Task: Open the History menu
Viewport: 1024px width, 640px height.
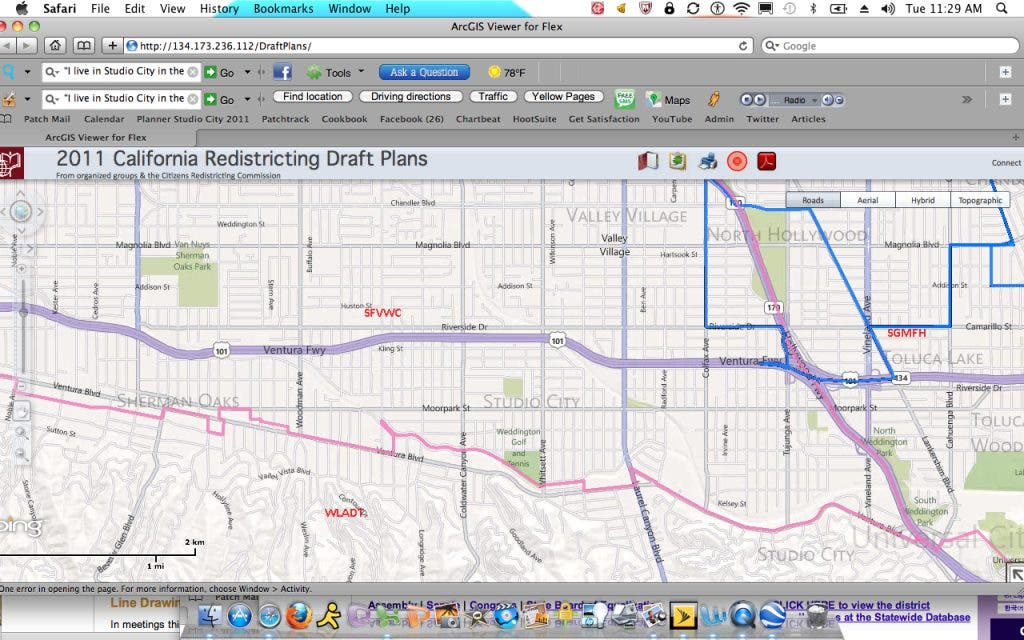Action: coord(218,8)
